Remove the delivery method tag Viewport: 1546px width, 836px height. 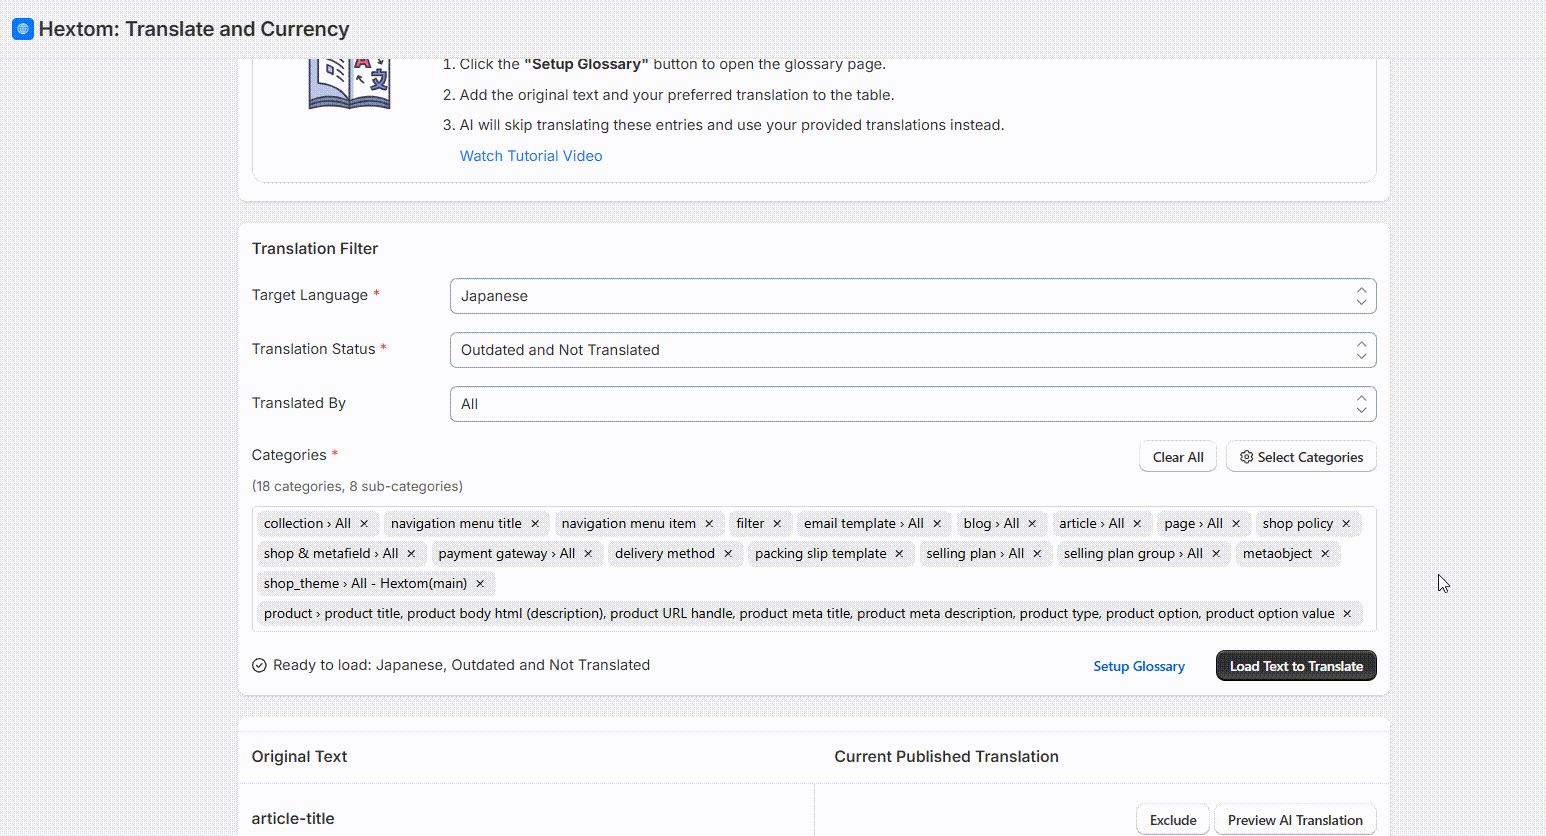pos(728,553)
